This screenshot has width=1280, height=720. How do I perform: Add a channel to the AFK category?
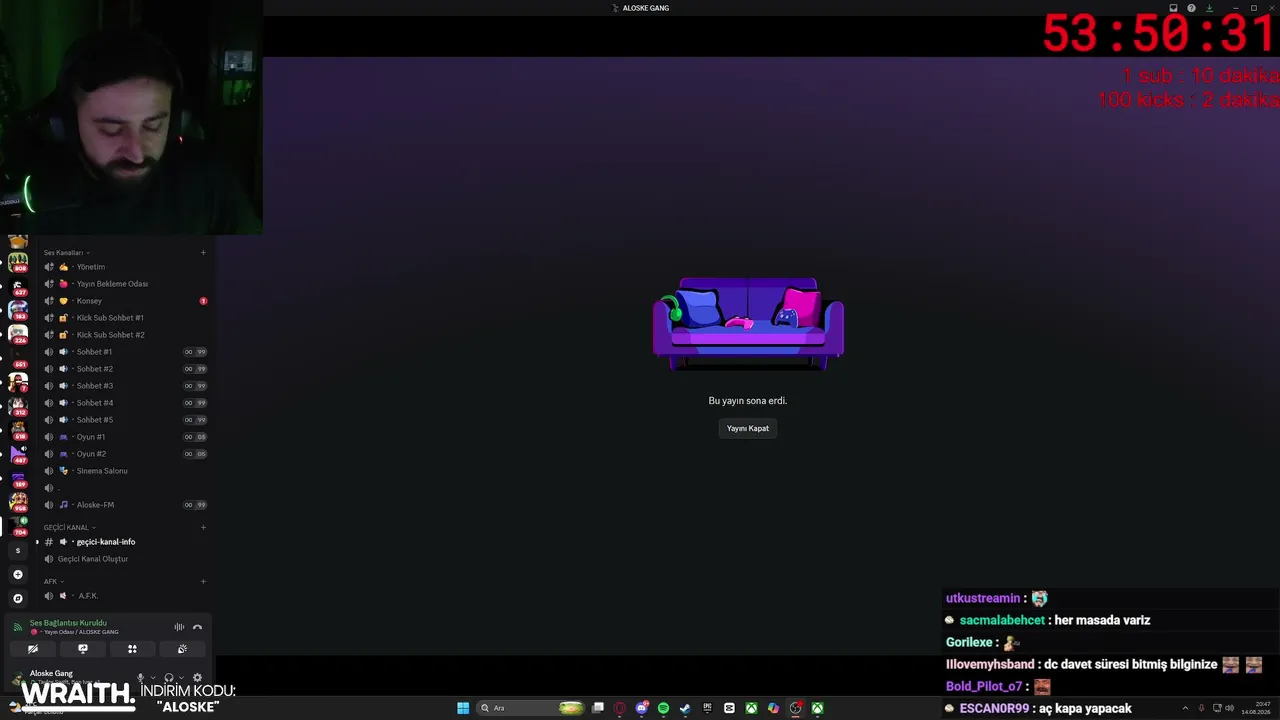pyautogui.click(x=203, y=581)
